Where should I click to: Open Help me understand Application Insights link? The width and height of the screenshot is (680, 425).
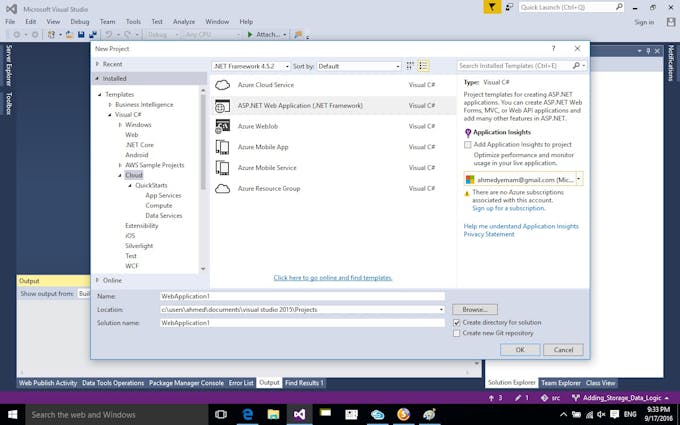pyautogui.click(x=521, y=226)
